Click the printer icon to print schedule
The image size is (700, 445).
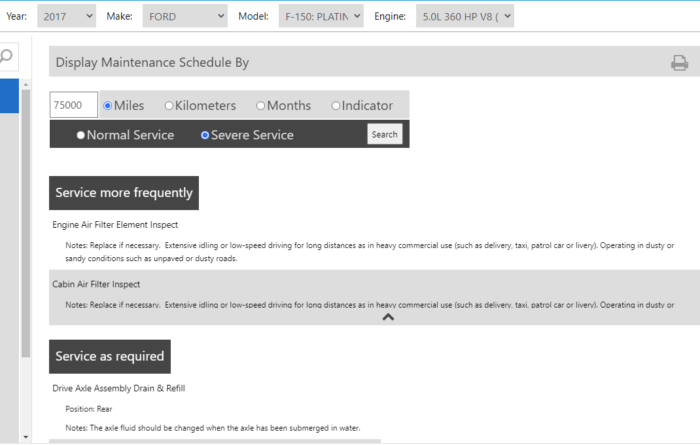(679, 63)
